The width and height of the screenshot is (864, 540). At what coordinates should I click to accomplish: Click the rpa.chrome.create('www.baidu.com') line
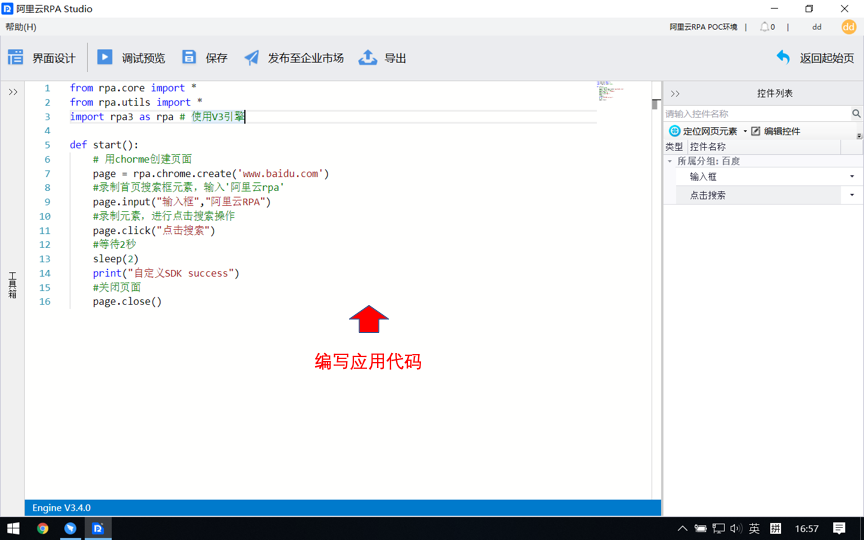click(x=211, y=174)
